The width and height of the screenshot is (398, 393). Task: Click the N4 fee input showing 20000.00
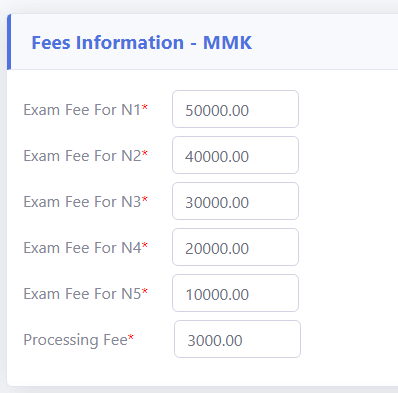click(x=235, y=247)
